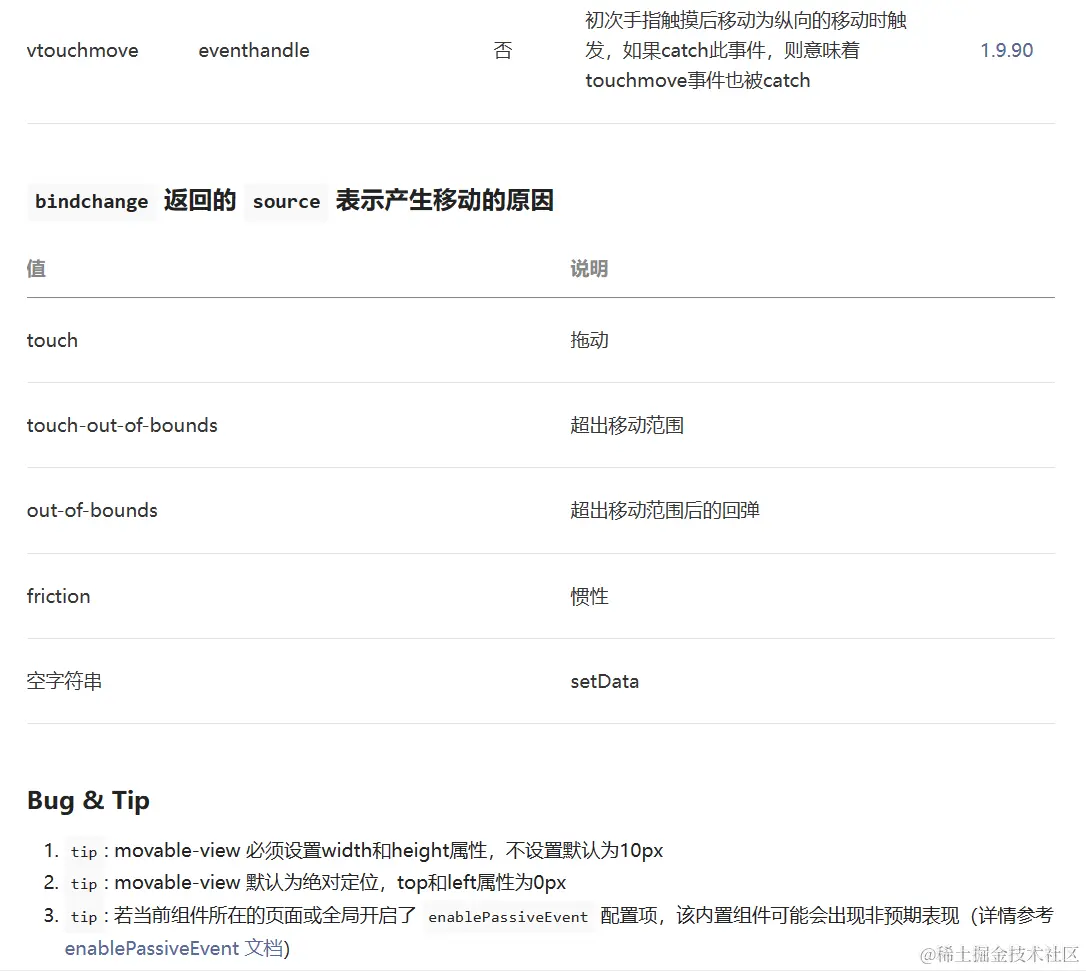The height and width of the screenshot is (971, 1086).
Task: Click the Bug & Tip heading
Action: 89,801
